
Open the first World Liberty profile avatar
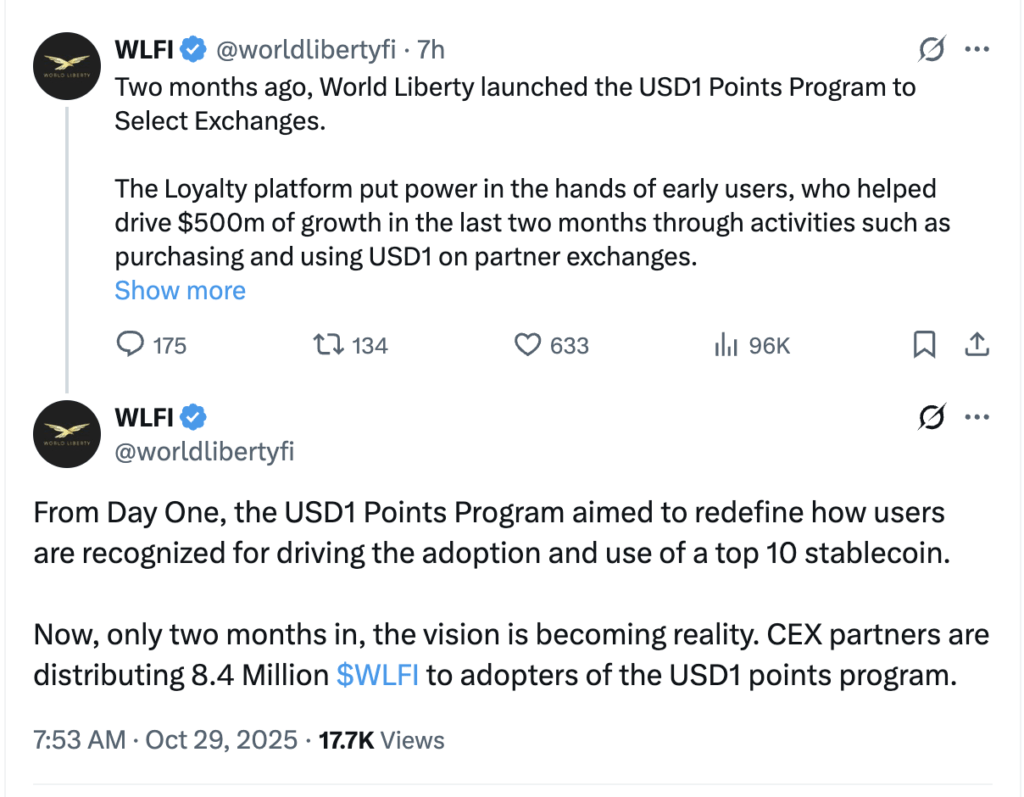pyautogui.click(x=66, y=66)
